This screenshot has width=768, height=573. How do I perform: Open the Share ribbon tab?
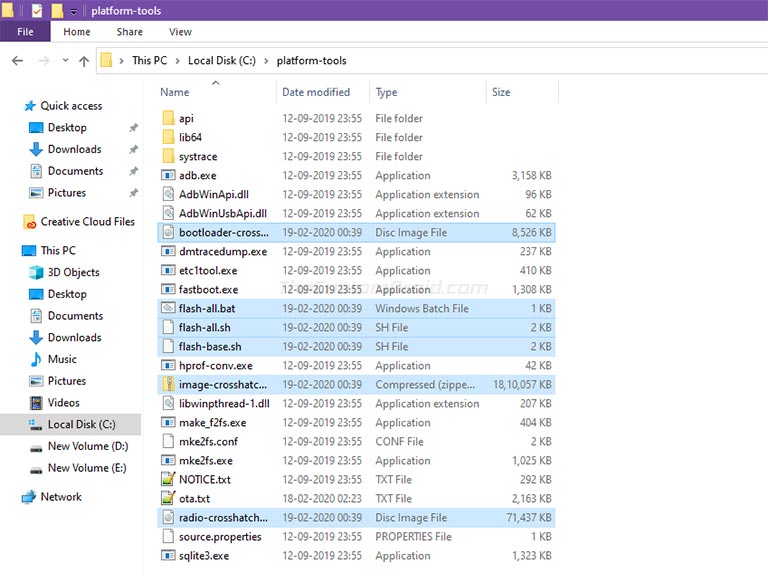(130, 32)
